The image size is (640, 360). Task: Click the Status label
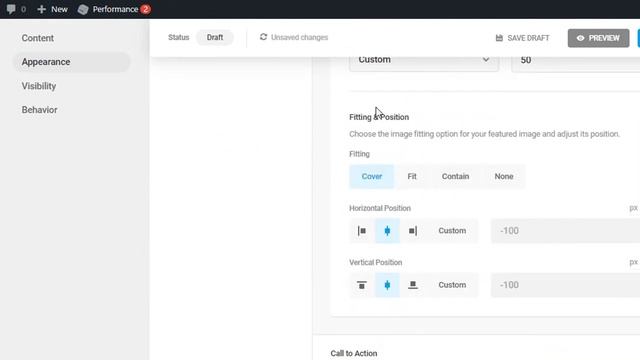[x=179, y=37]
